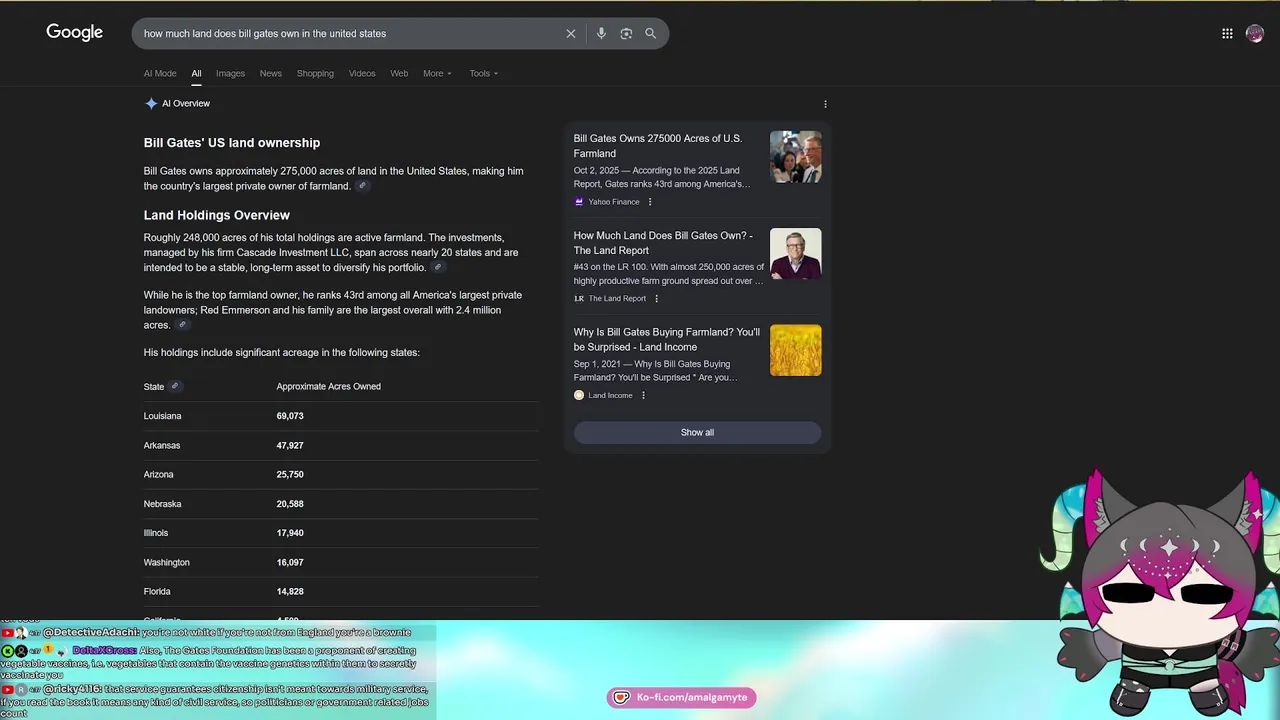This screenshot has width=1280, height=720.
Task: Click the AI Overview sparkle icon
Action: pos(151,103)
